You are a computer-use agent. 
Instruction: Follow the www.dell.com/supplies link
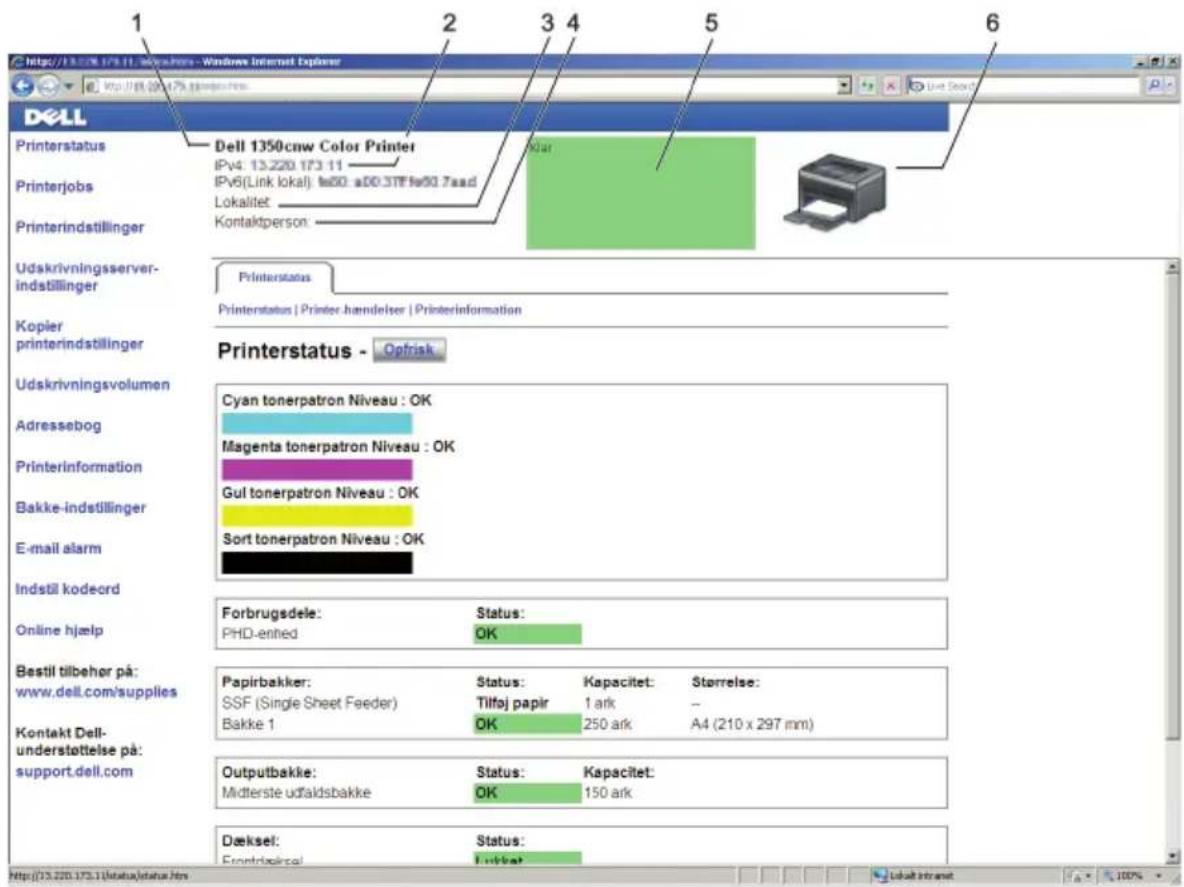click(96, 691)
